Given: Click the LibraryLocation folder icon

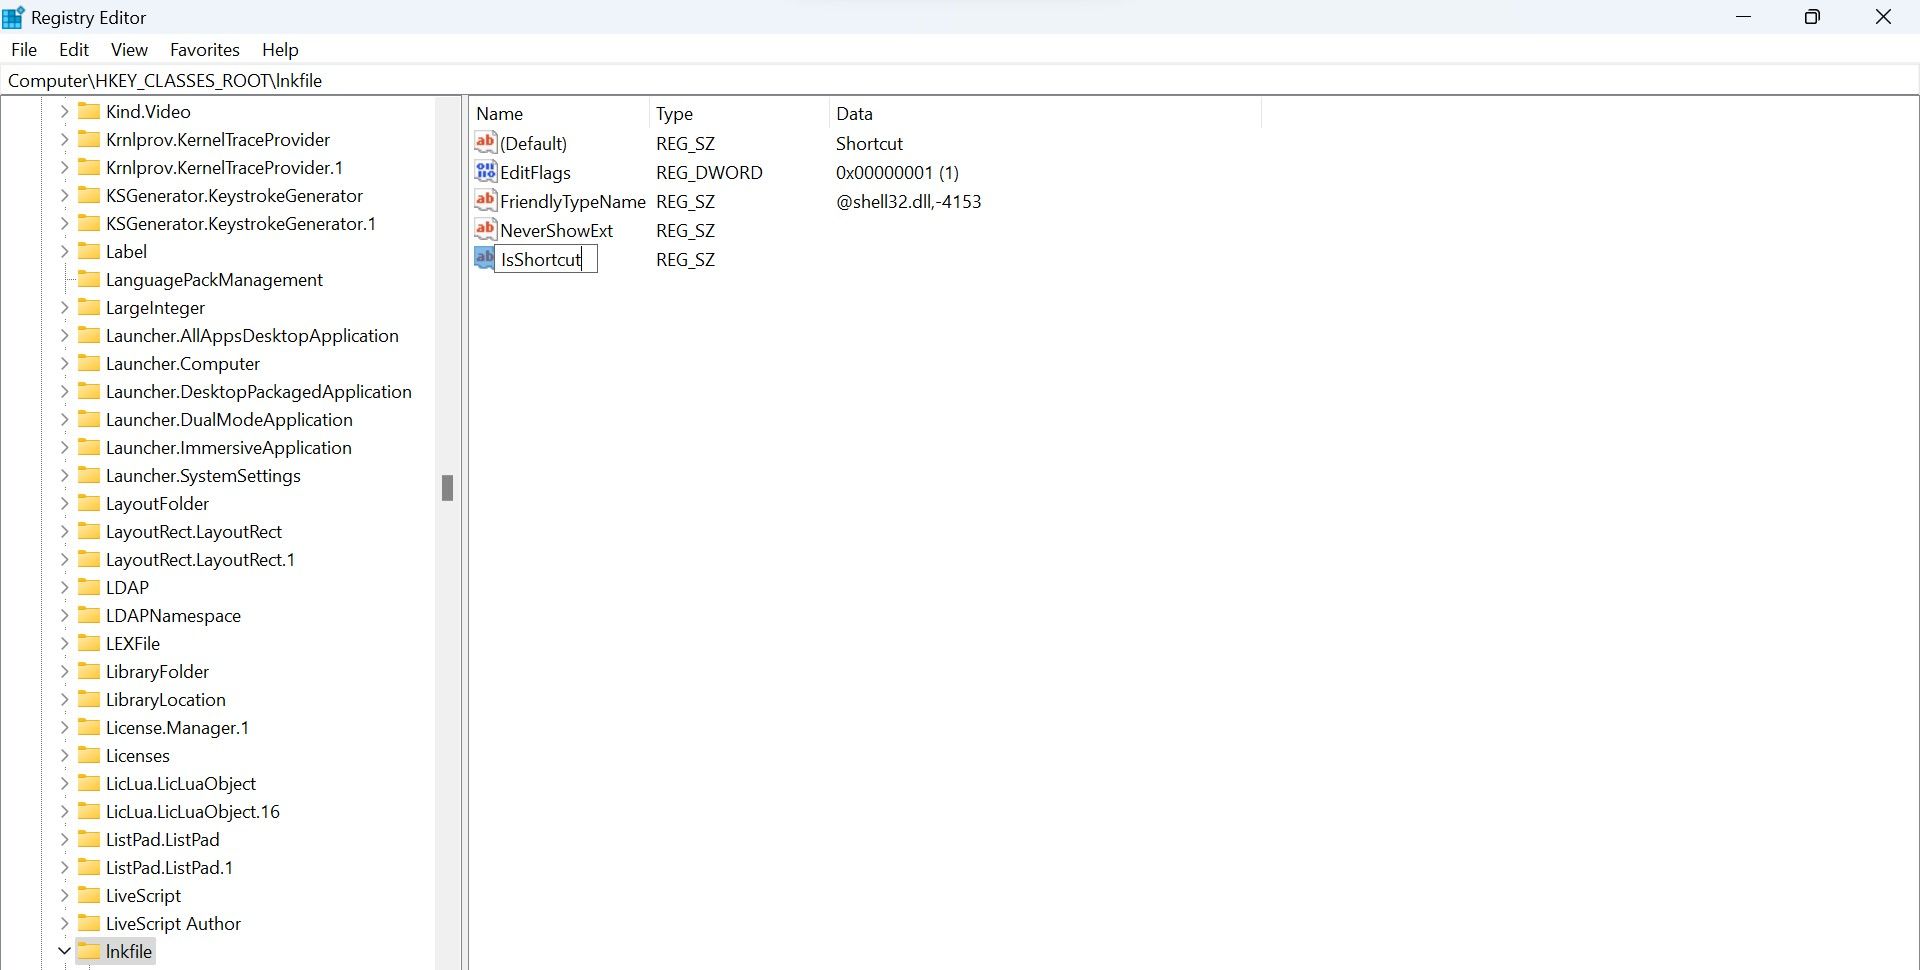Looking at the screenshot, I should (89, 699).
